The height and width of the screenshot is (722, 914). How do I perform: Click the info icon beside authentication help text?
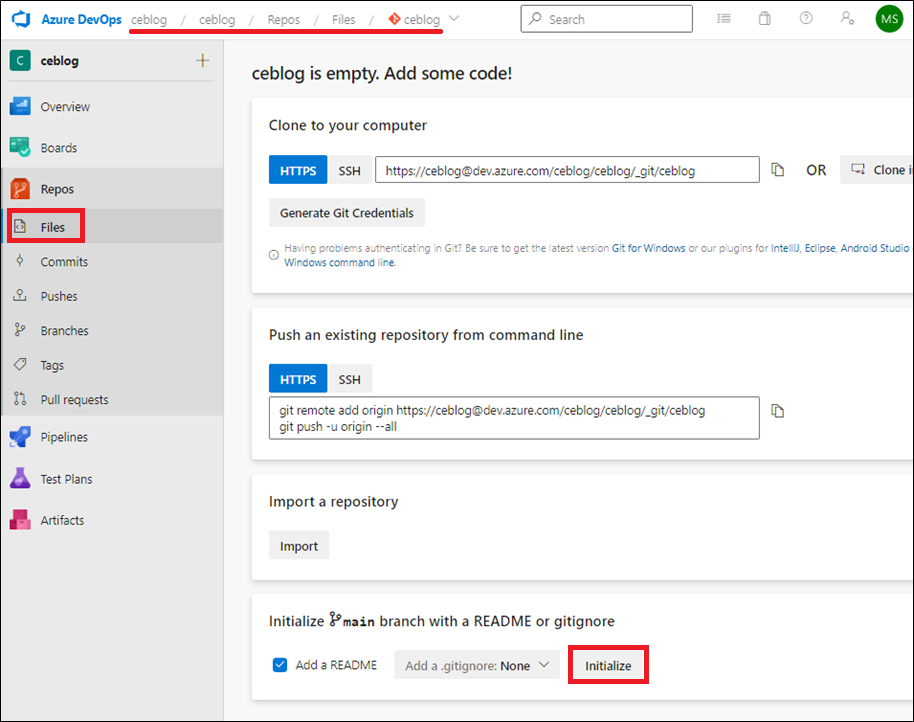[273, 255]
